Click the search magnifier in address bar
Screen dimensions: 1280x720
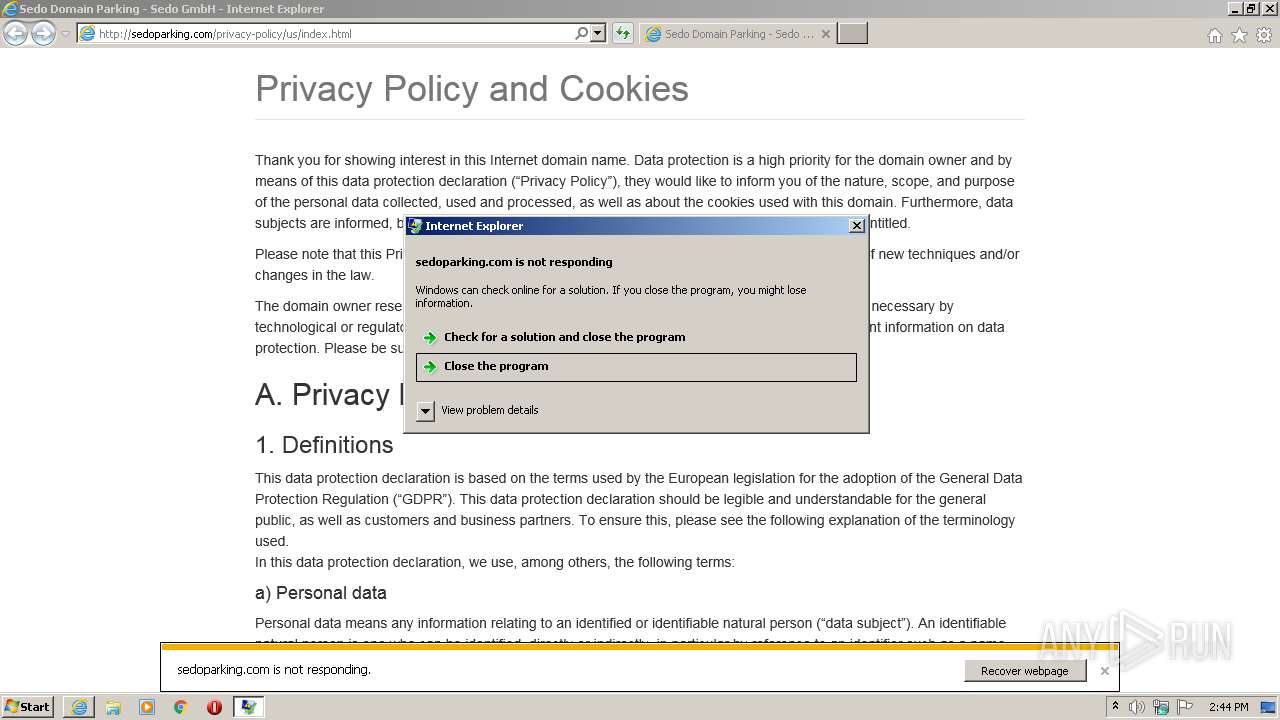[x=582, y=34]
